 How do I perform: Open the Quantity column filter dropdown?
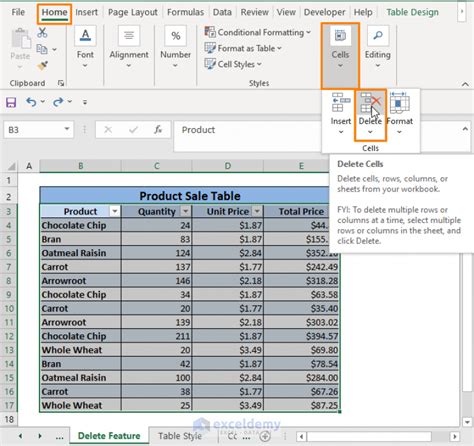click(x=185, y=211)
